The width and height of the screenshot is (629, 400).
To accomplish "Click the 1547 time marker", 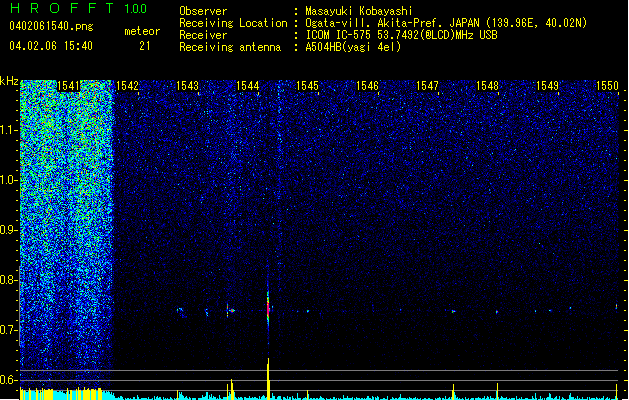I will [427, 86].
